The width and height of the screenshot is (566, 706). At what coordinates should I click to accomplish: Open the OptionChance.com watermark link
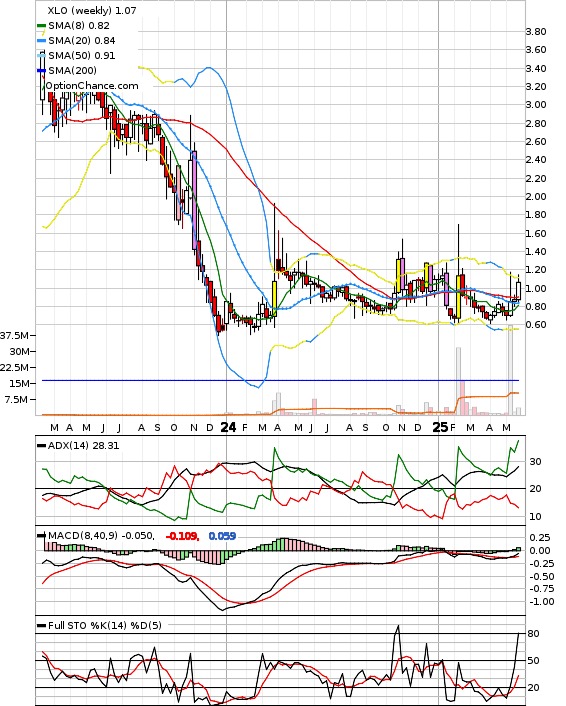pos(92,86)
